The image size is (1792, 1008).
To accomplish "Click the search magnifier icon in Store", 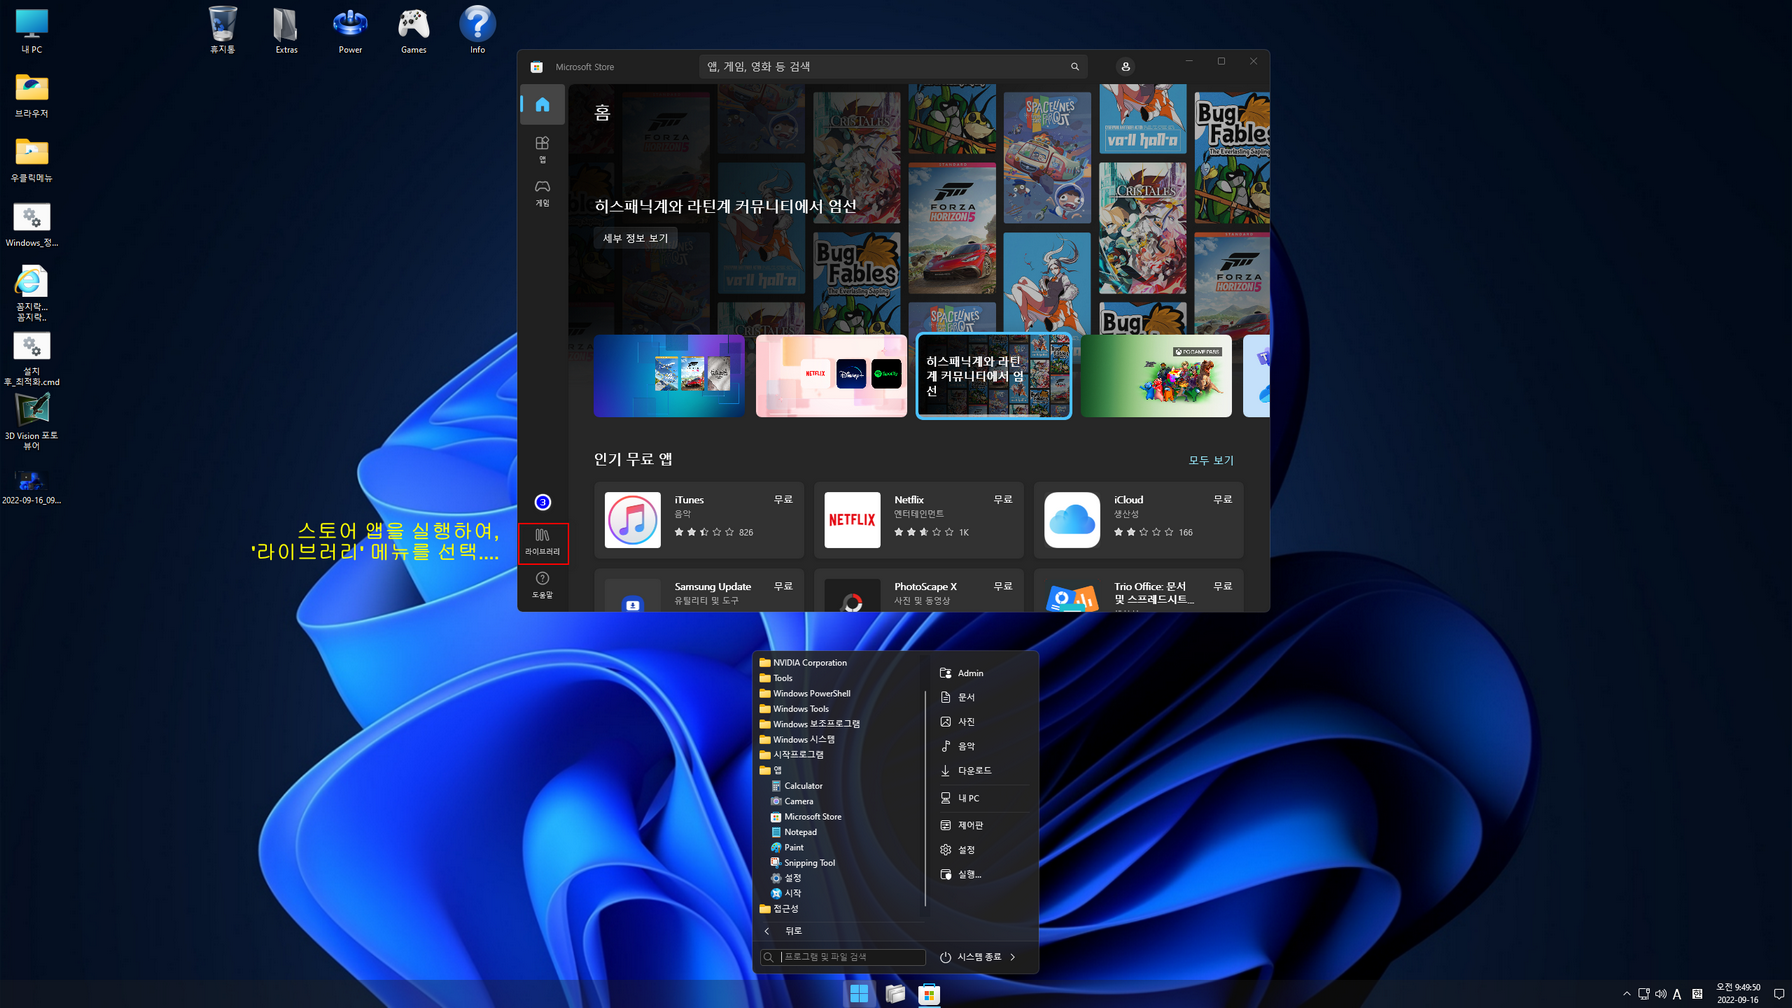I will pos(1075,67).
